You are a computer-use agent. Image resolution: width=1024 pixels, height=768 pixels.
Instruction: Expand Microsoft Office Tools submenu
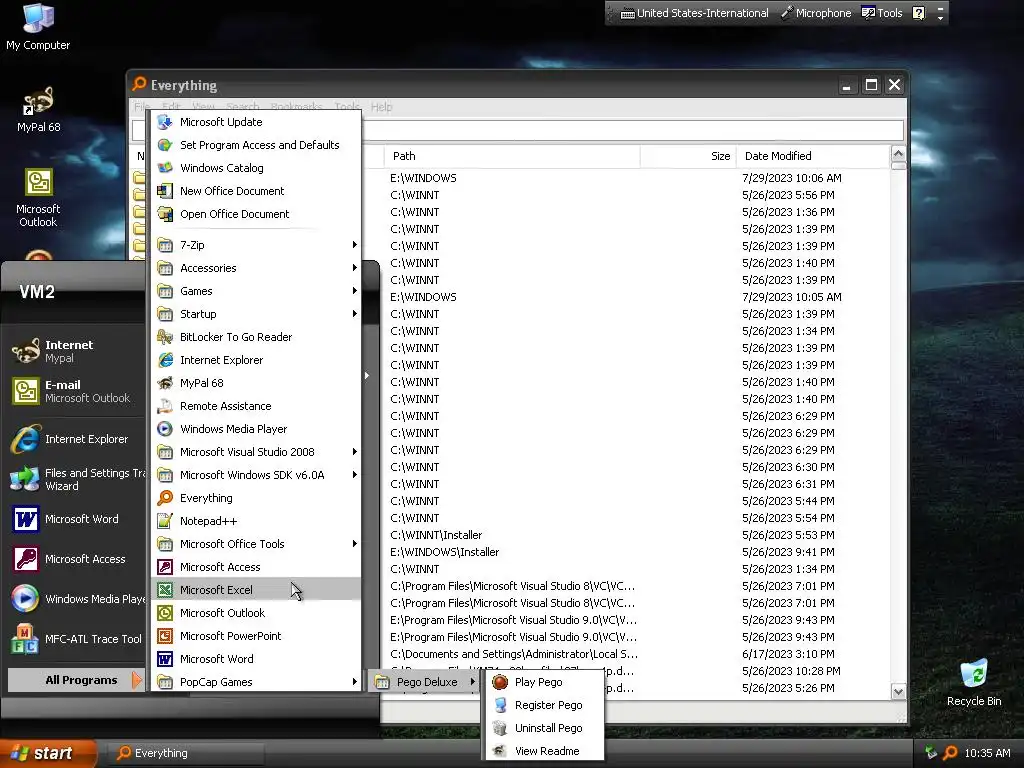coord(256,544)
